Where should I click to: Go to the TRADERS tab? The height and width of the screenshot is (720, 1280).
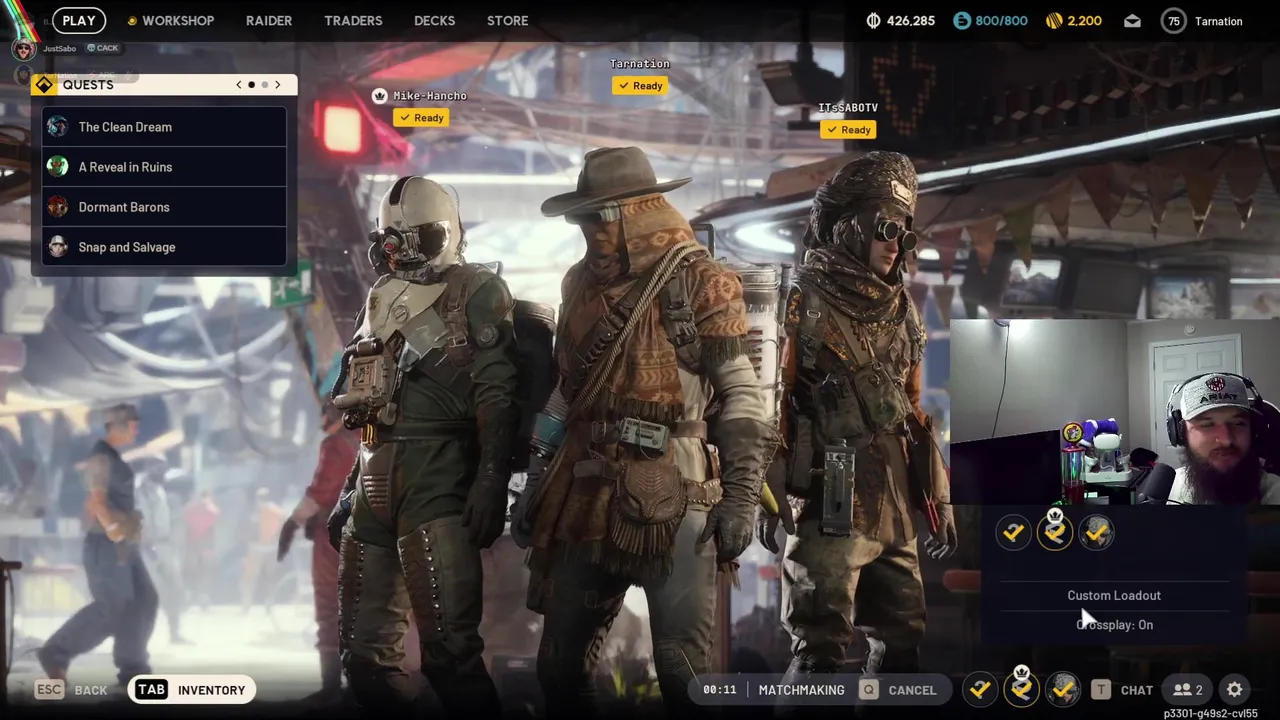353,20
